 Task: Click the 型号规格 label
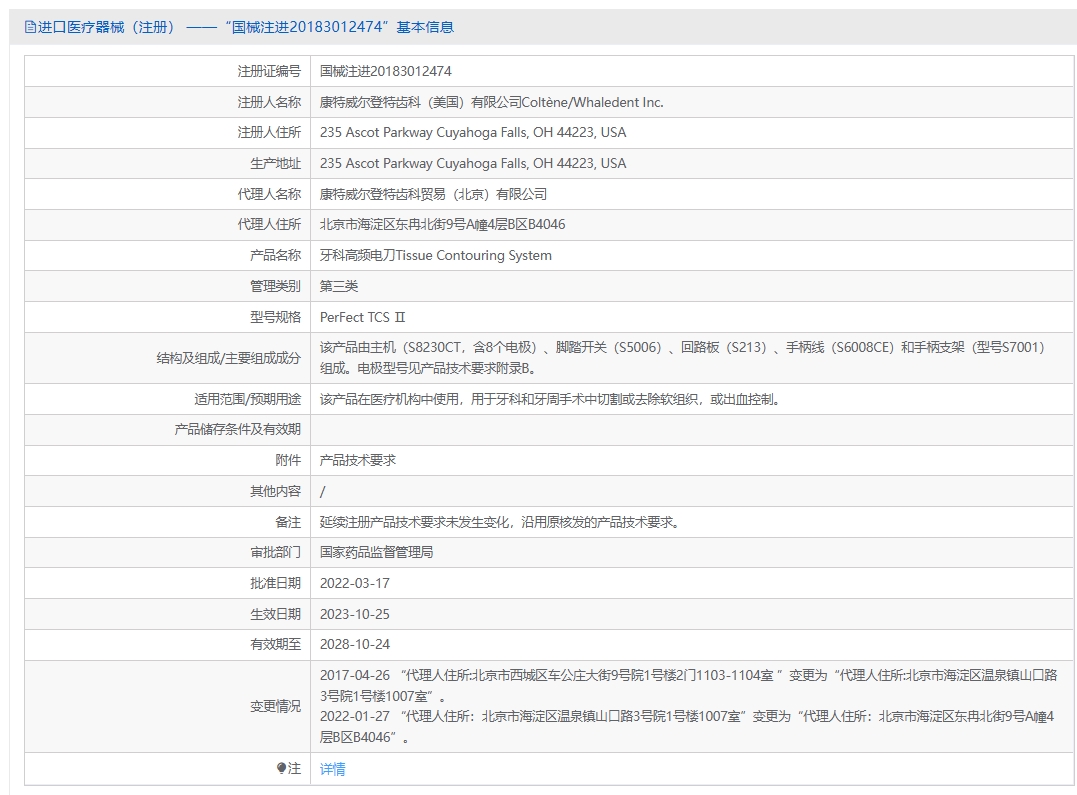(275, 317)
